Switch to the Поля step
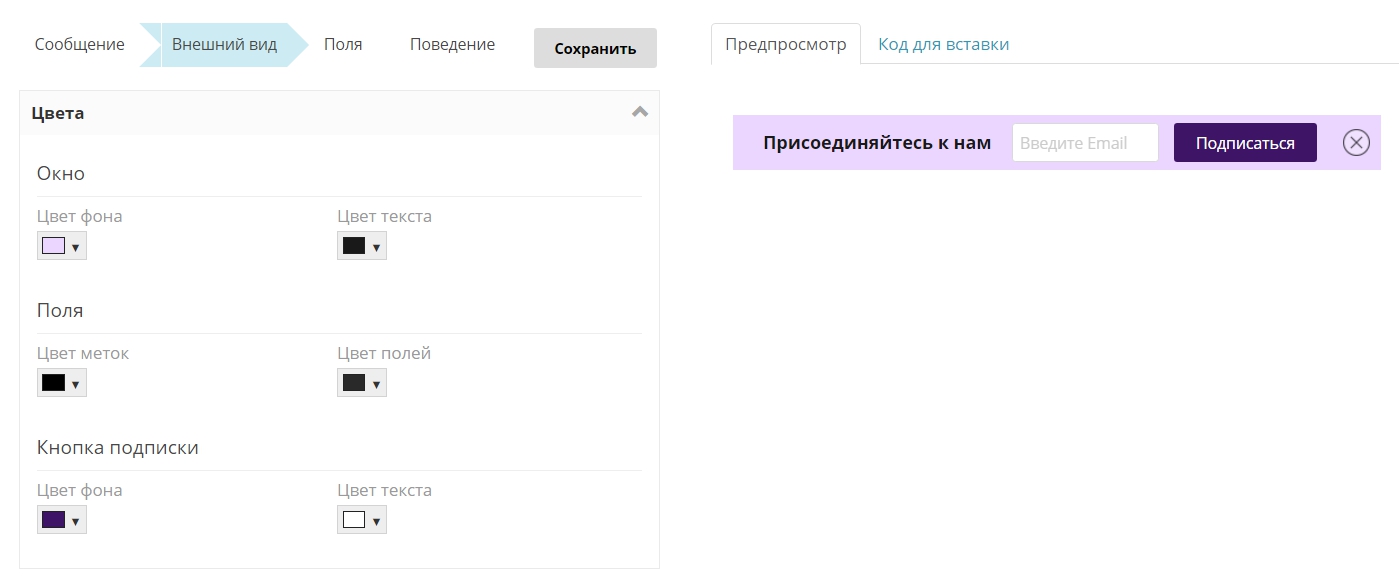The width and height of the screenshot is (1399, 584). [x=343, y=45]
